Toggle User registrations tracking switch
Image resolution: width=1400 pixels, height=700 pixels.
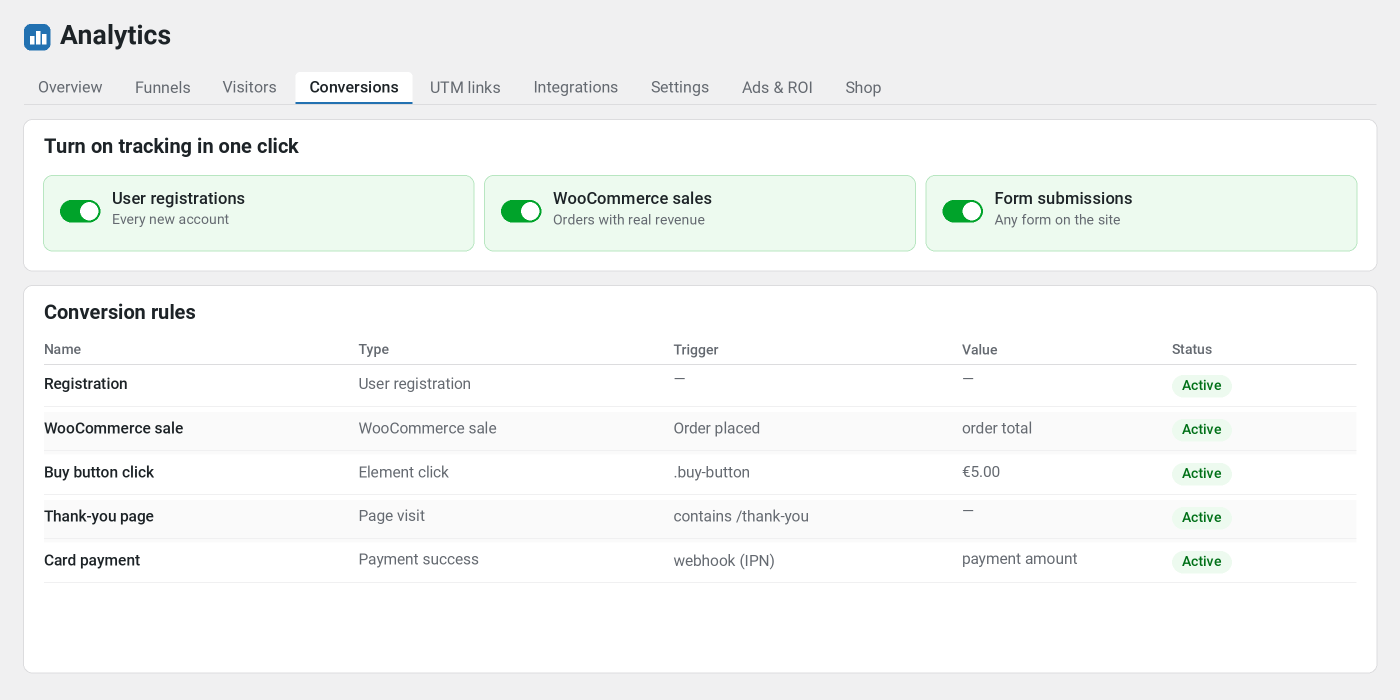pos(80,211)
